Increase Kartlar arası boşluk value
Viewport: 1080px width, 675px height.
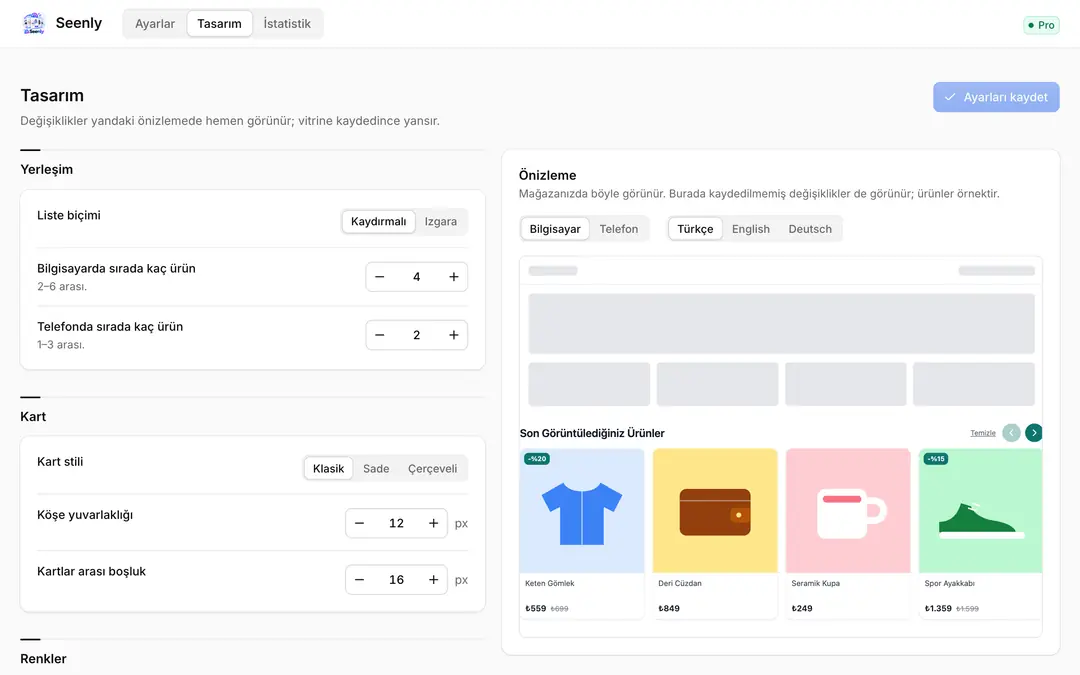point(433,580)
